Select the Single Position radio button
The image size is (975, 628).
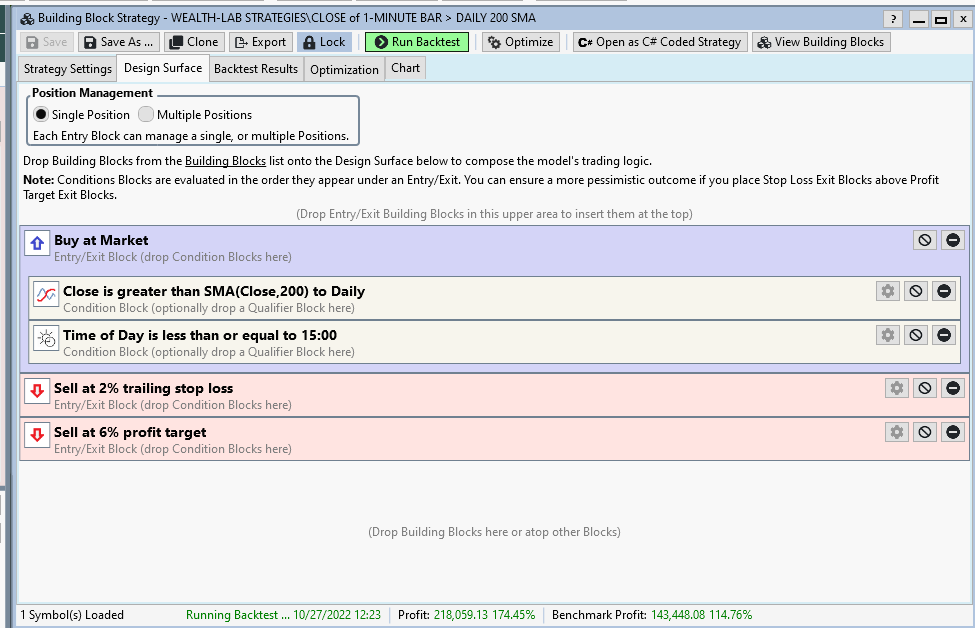(x=41, y=115)
